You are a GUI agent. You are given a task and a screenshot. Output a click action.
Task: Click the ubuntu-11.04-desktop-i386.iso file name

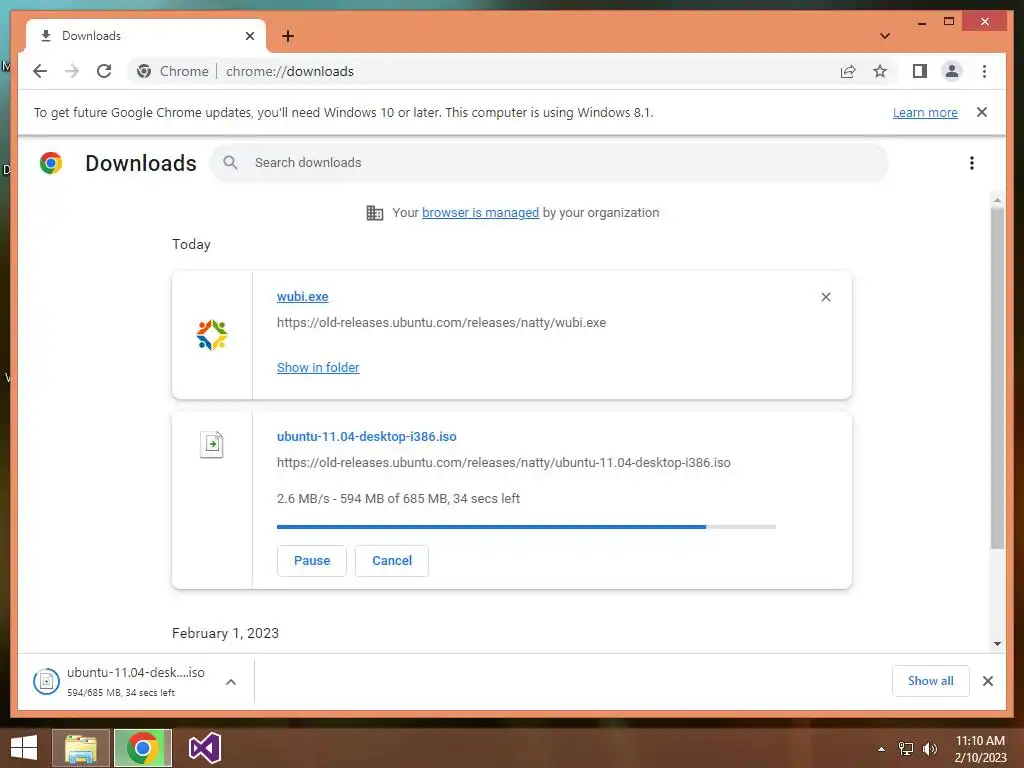tap(366, 436)
